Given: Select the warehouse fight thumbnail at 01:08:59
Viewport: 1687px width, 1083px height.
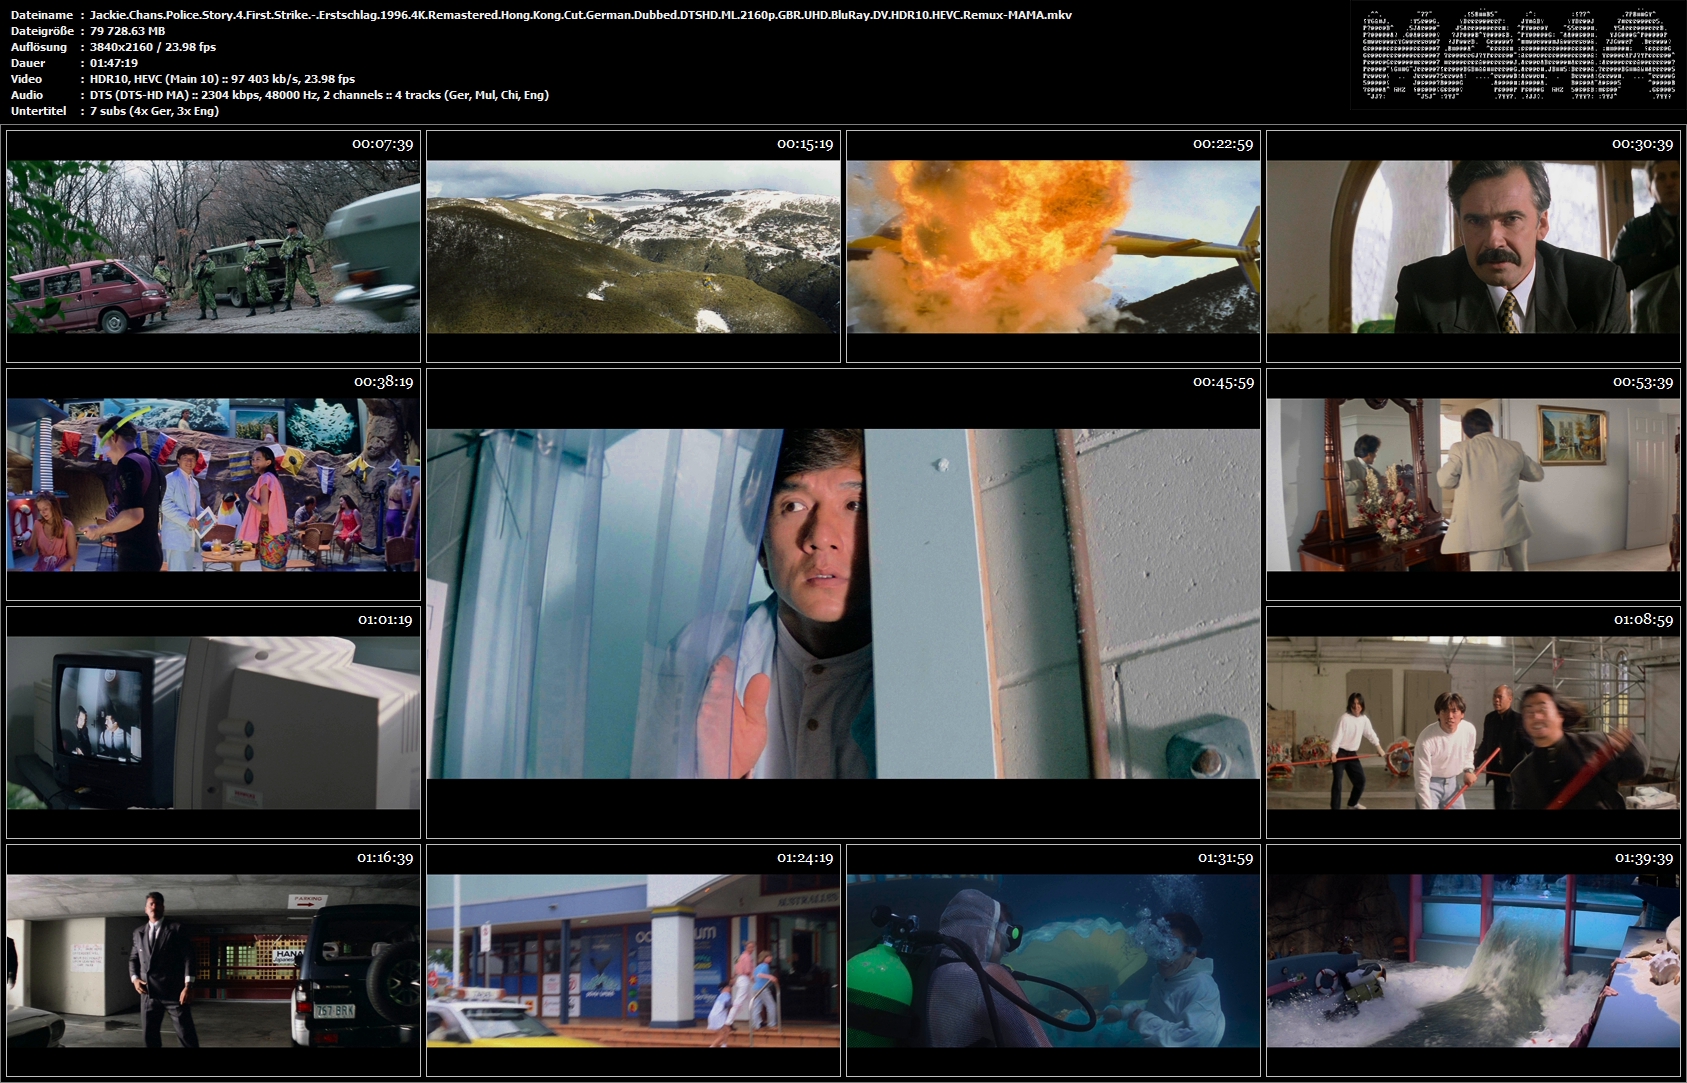Looking at the screenshot, I should click(1473, 722).
